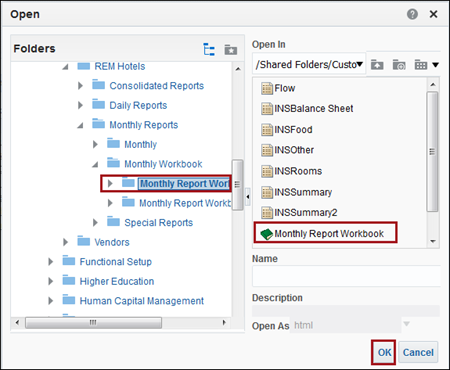Select the Daily Reports folder
This screenshot has height=370, width=450.
138,105
